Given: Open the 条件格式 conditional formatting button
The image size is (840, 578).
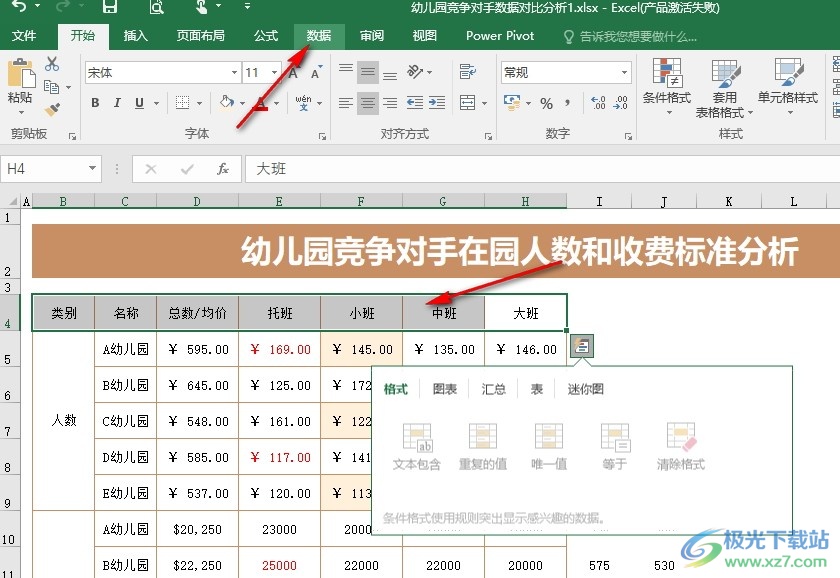Looking at the screenshot, I should coord(667,88).
